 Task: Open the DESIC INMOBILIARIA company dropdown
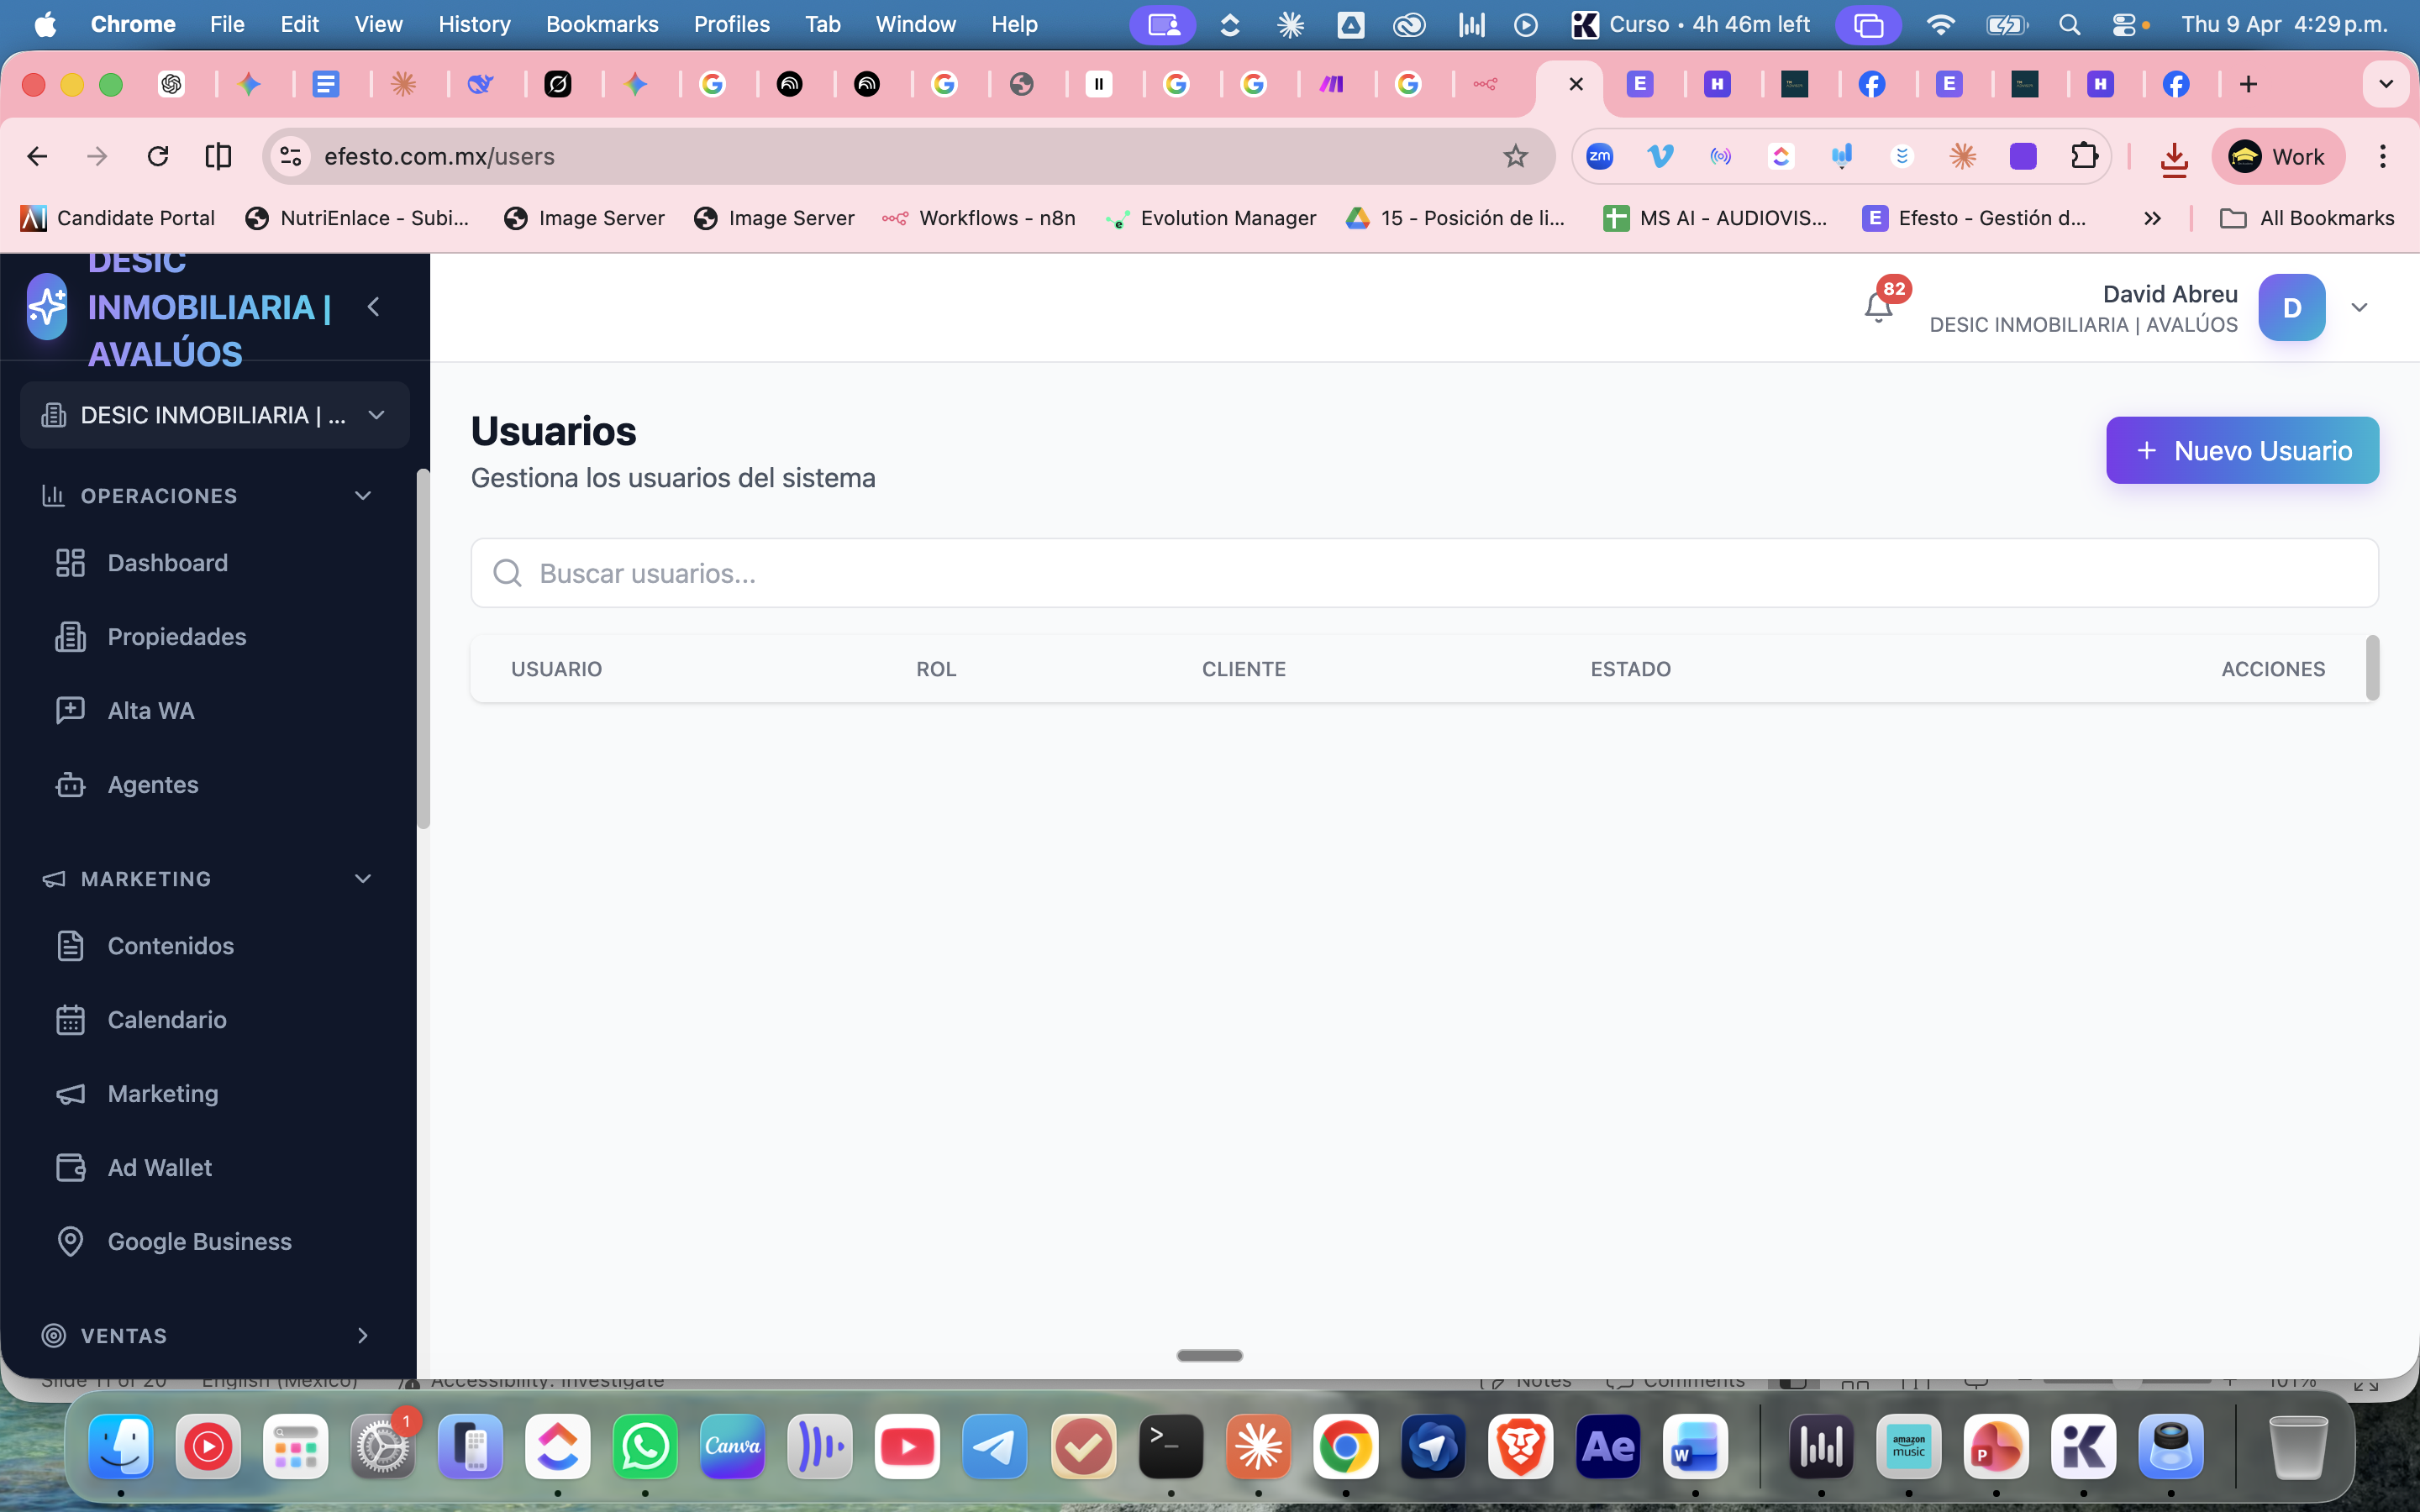point(214,415)
